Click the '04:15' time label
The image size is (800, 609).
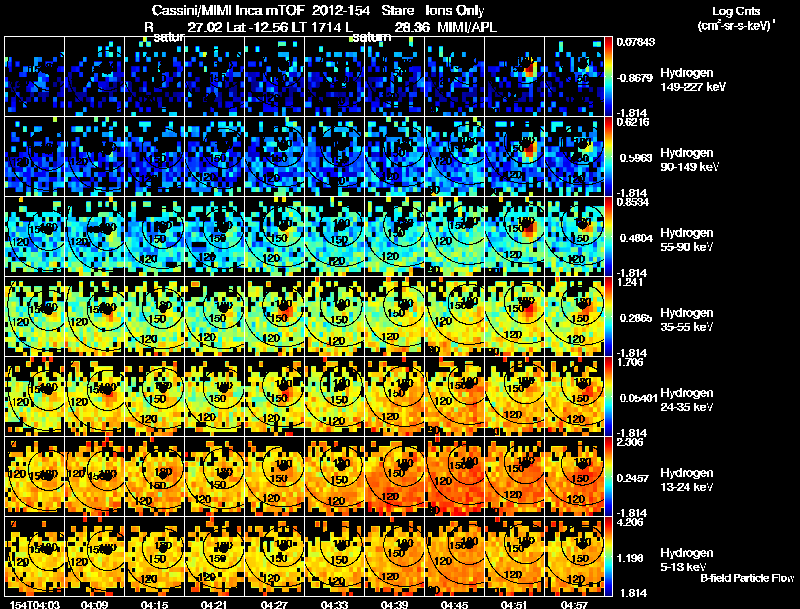tap(155, 604)
